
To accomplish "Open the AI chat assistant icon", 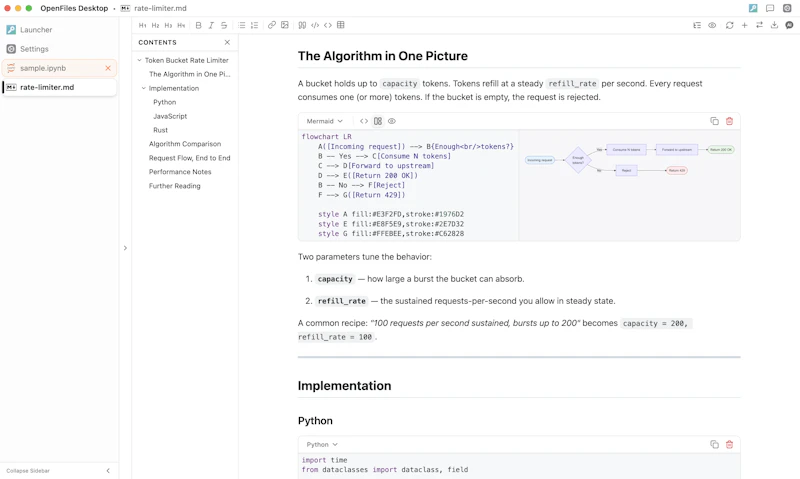I will point(789,25).
